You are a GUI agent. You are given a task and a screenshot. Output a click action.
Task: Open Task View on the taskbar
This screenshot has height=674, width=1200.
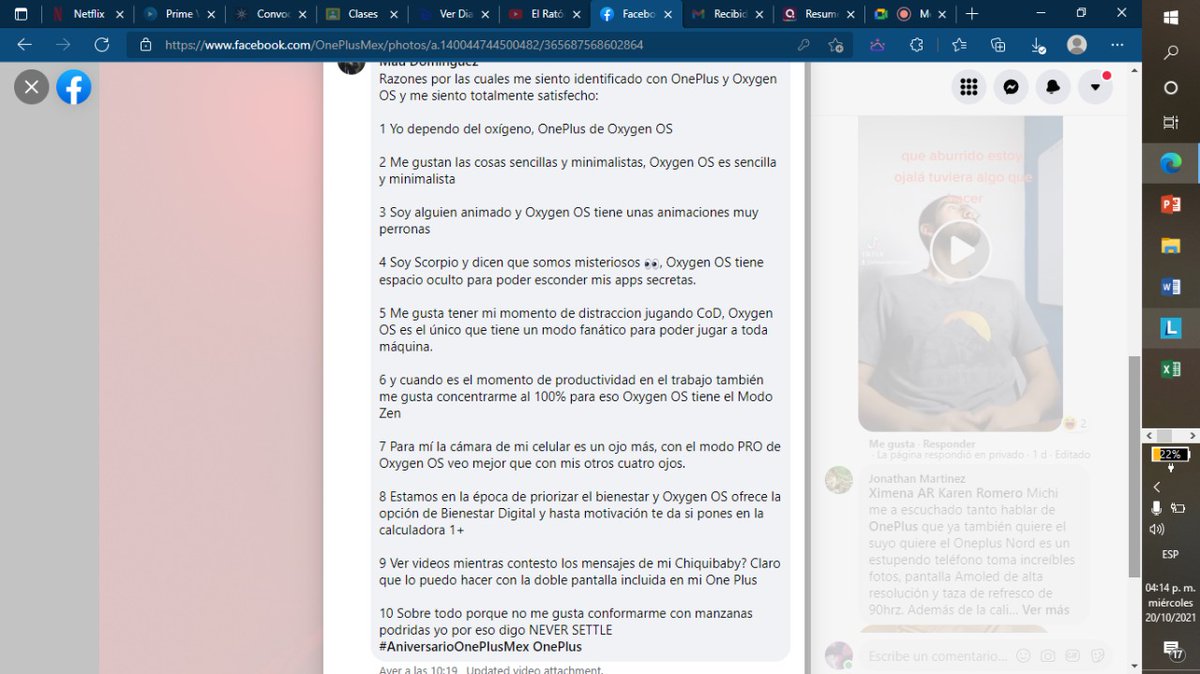click(x=1171, y=122)
